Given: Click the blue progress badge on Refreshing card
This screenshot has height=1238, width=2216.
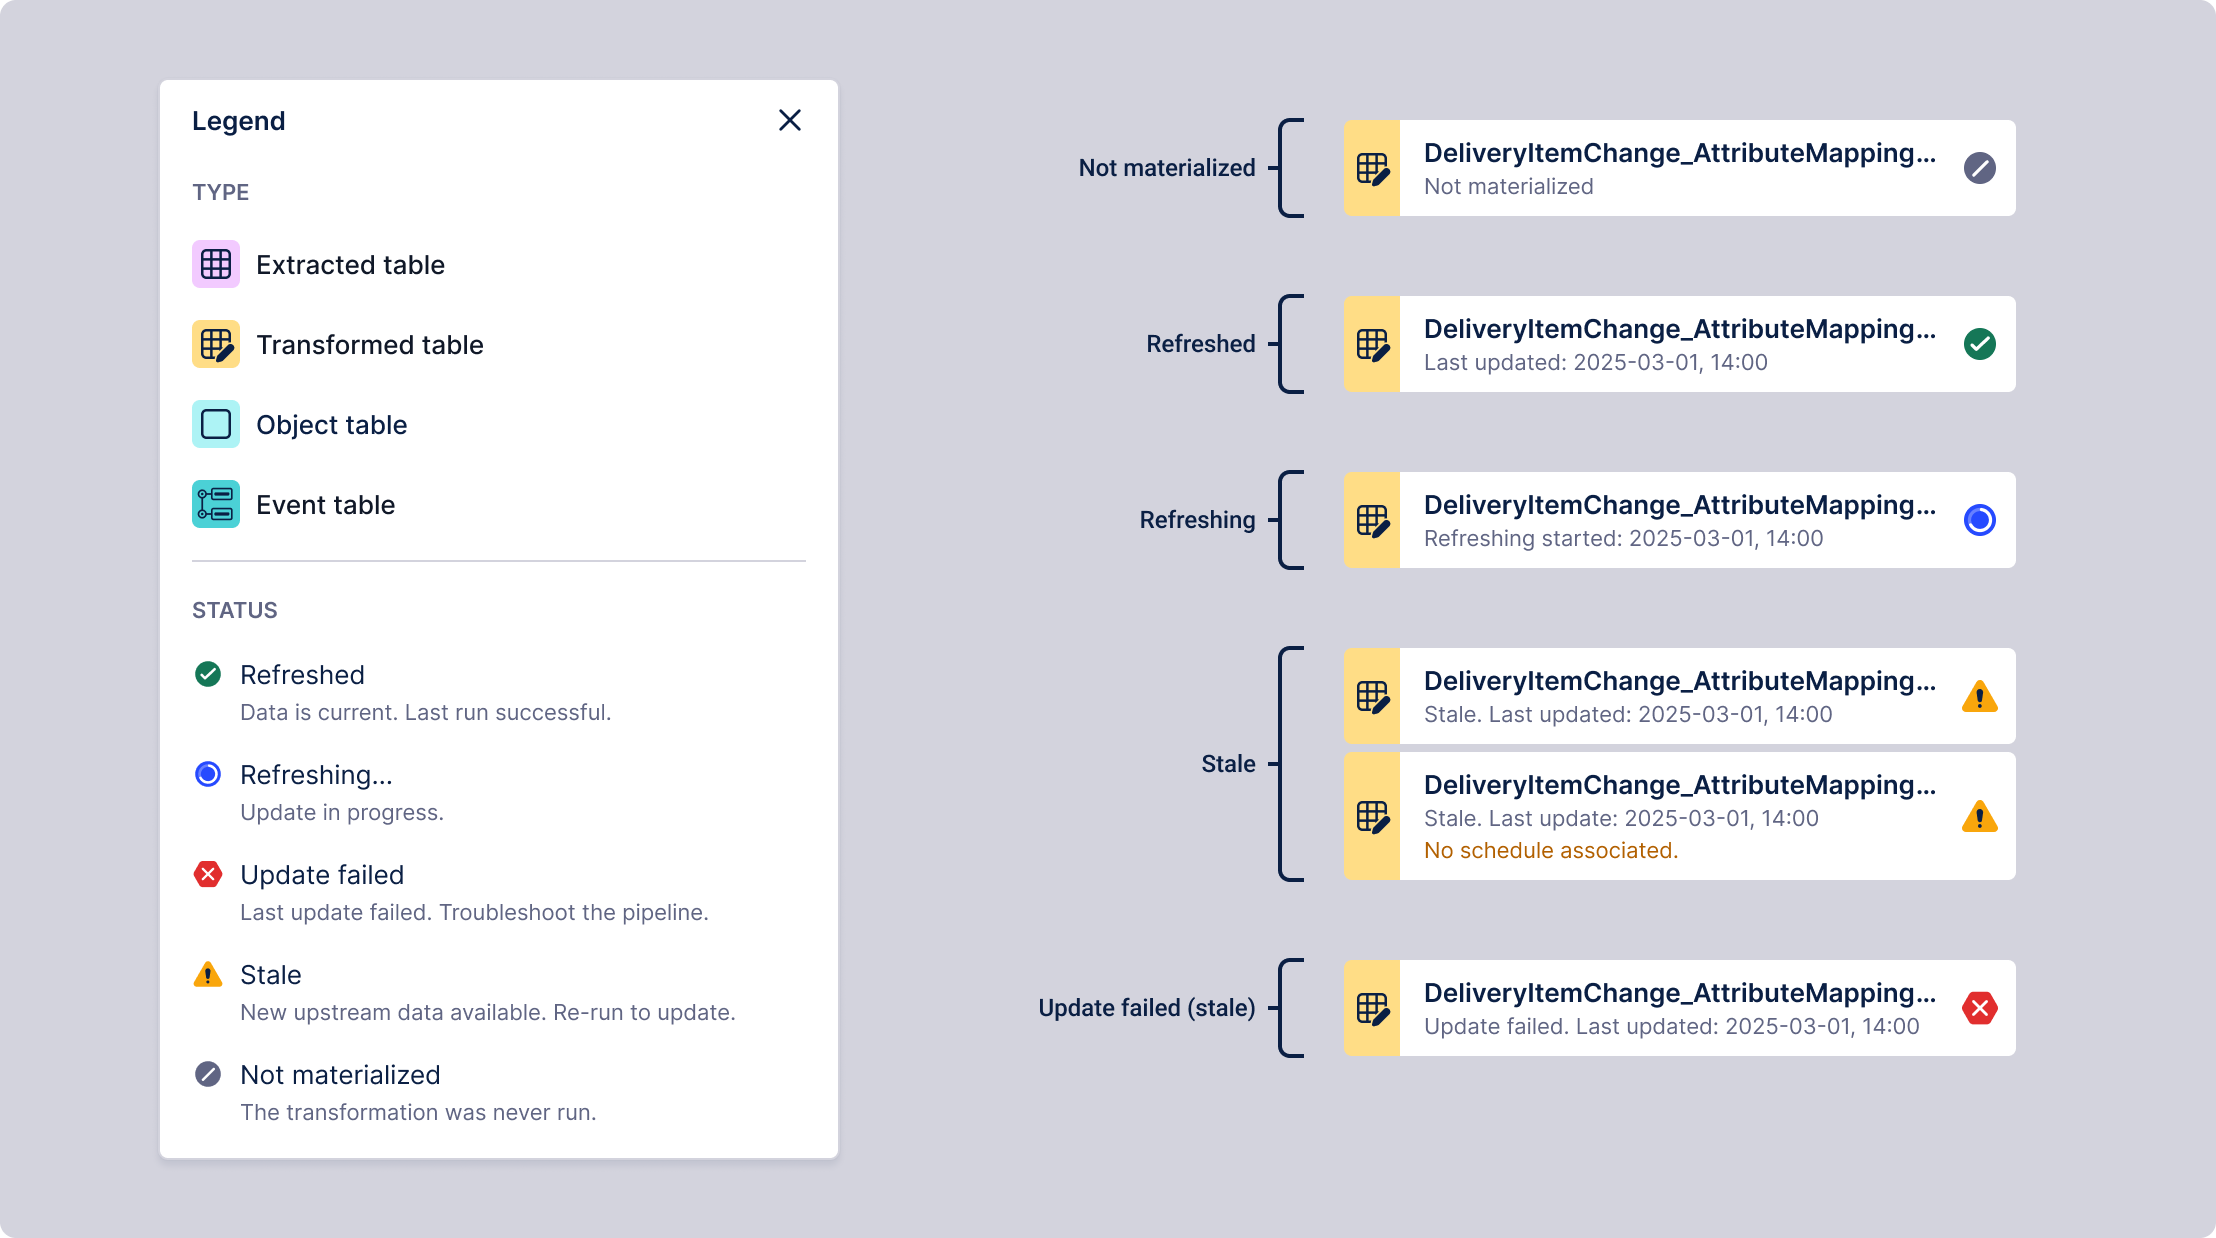Looking at the screenshot, I should click(x=1981, y=519).
